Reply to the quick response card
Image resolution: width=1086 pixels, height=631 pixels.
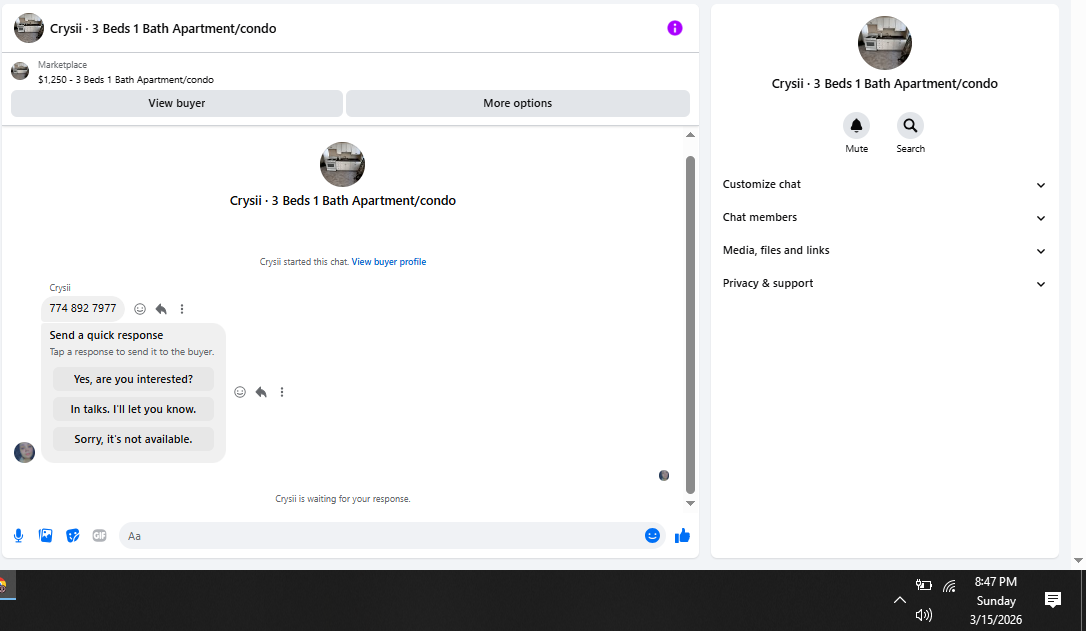point(261,392)
